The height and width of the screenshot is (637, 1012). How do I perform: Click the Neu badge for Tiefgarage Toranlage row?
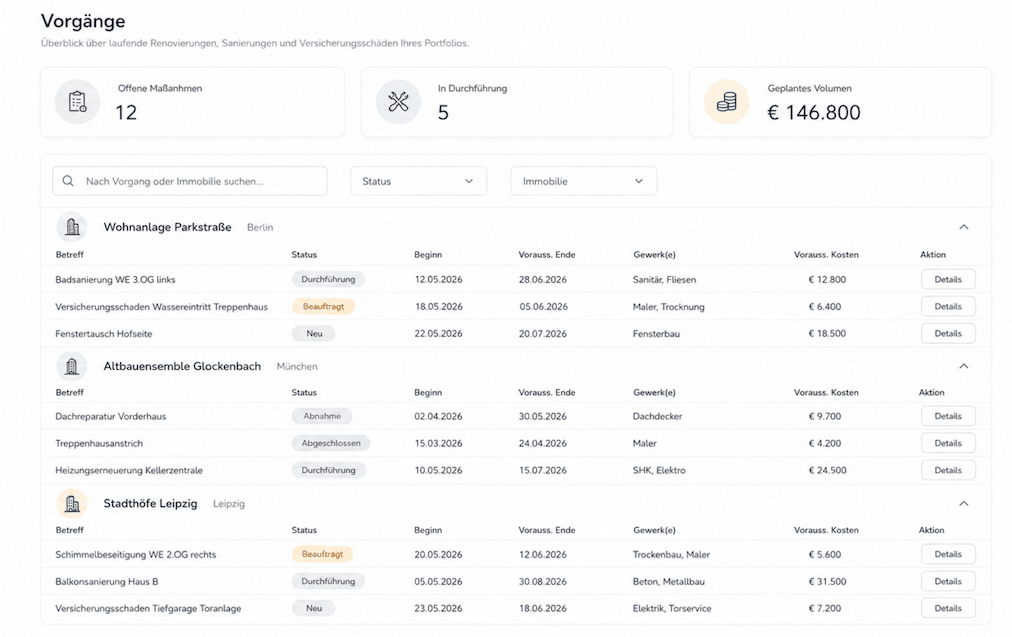[314, 609]
